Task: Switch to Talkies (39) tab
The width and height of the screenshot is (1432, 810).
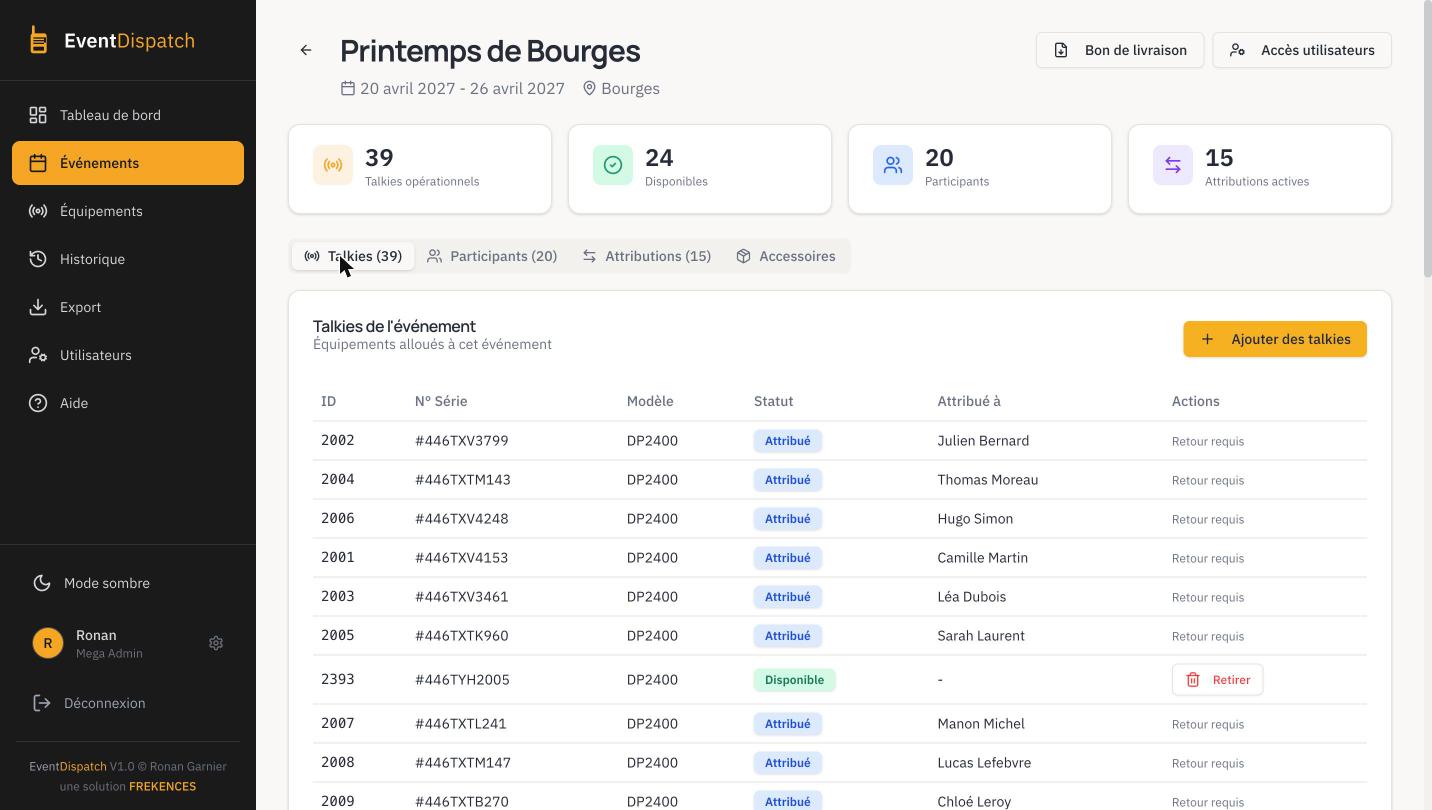Action: click(353, 256)
